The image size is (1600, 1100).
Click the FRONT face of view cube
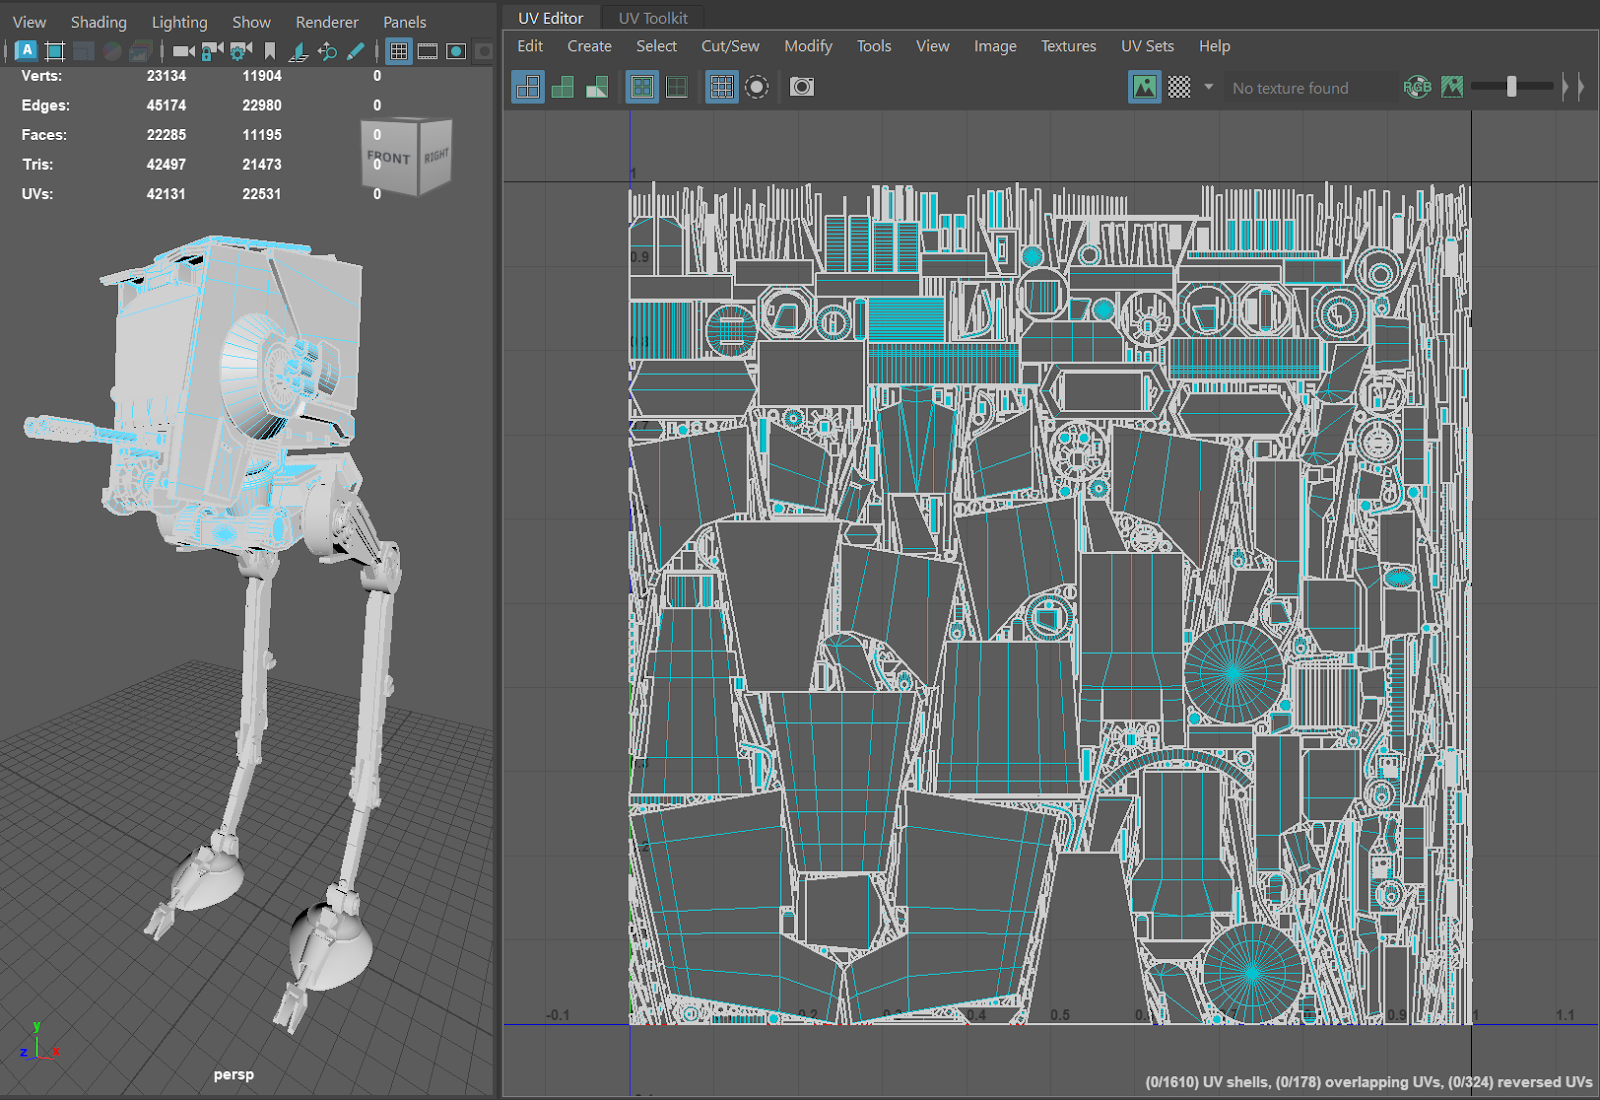(x=388, y=157)
